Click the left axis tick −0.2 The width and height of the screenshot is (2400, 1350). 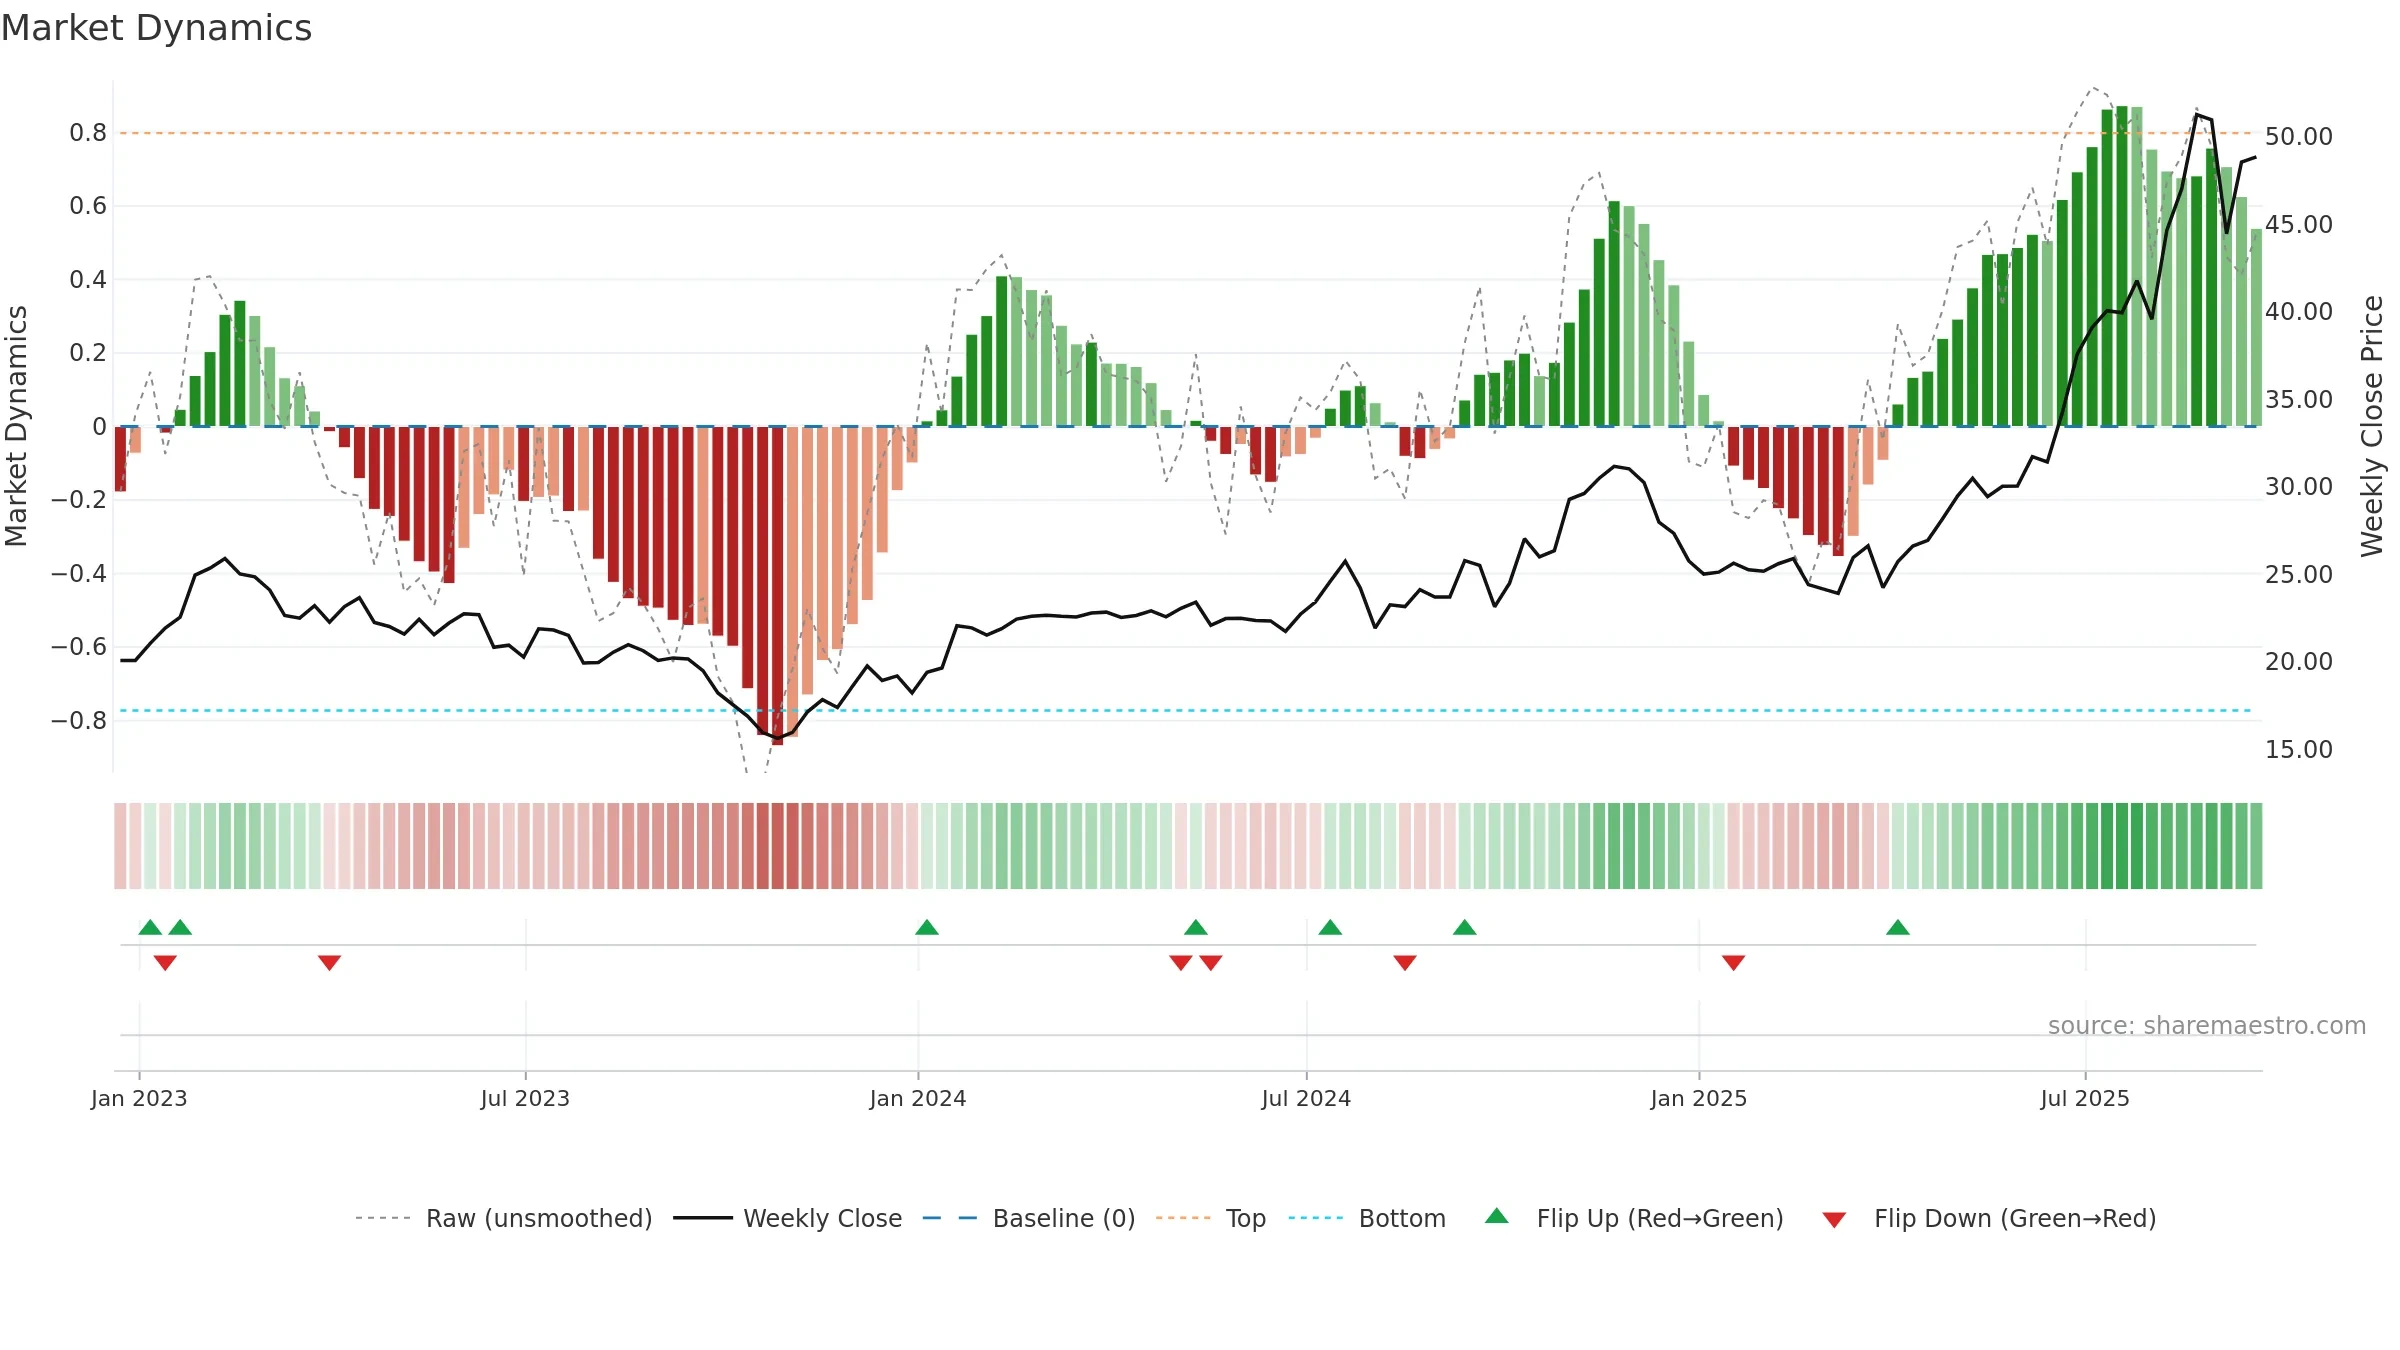coord(79,500)
